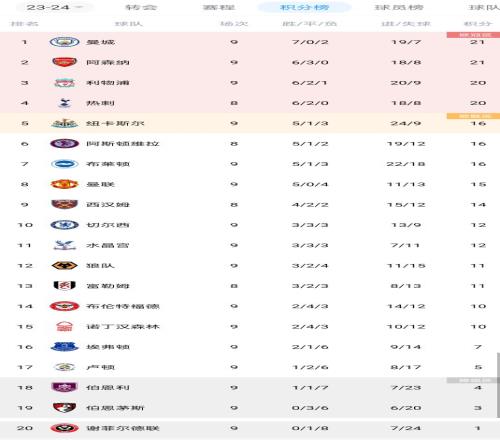
Task: Open the Manchester United team logo
Action: pos(64,184)
